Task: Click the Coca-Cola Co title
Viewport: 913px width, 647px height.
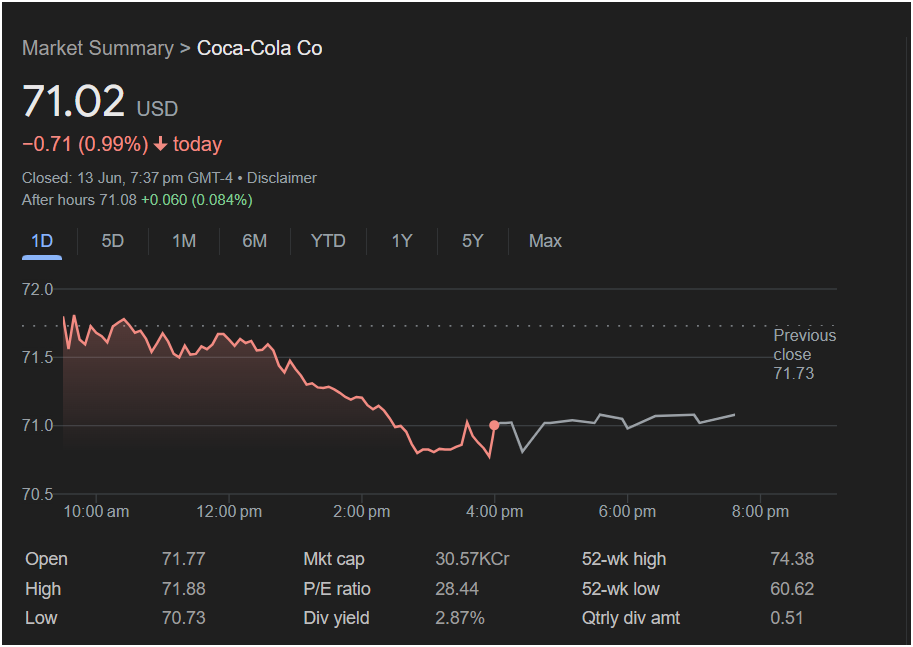Action: click(259, 48)
